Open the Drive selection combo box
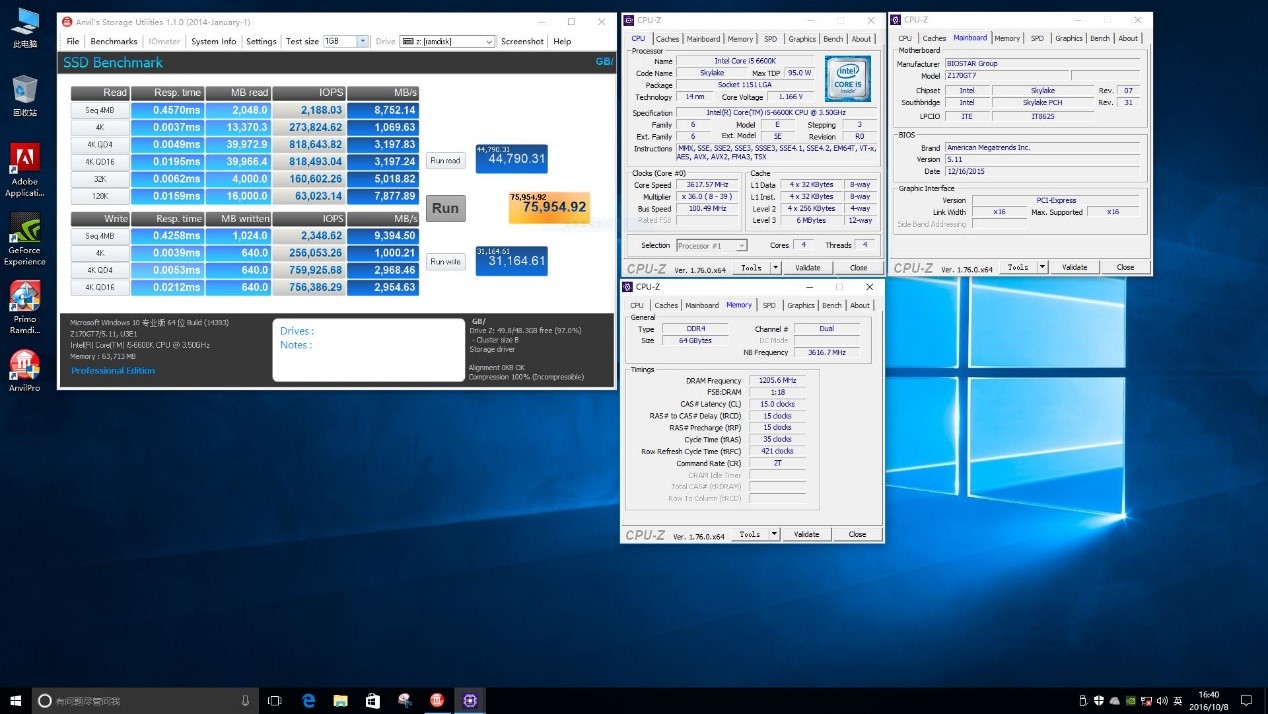This screenshot has width=1268, height=714. coord(447,41)
